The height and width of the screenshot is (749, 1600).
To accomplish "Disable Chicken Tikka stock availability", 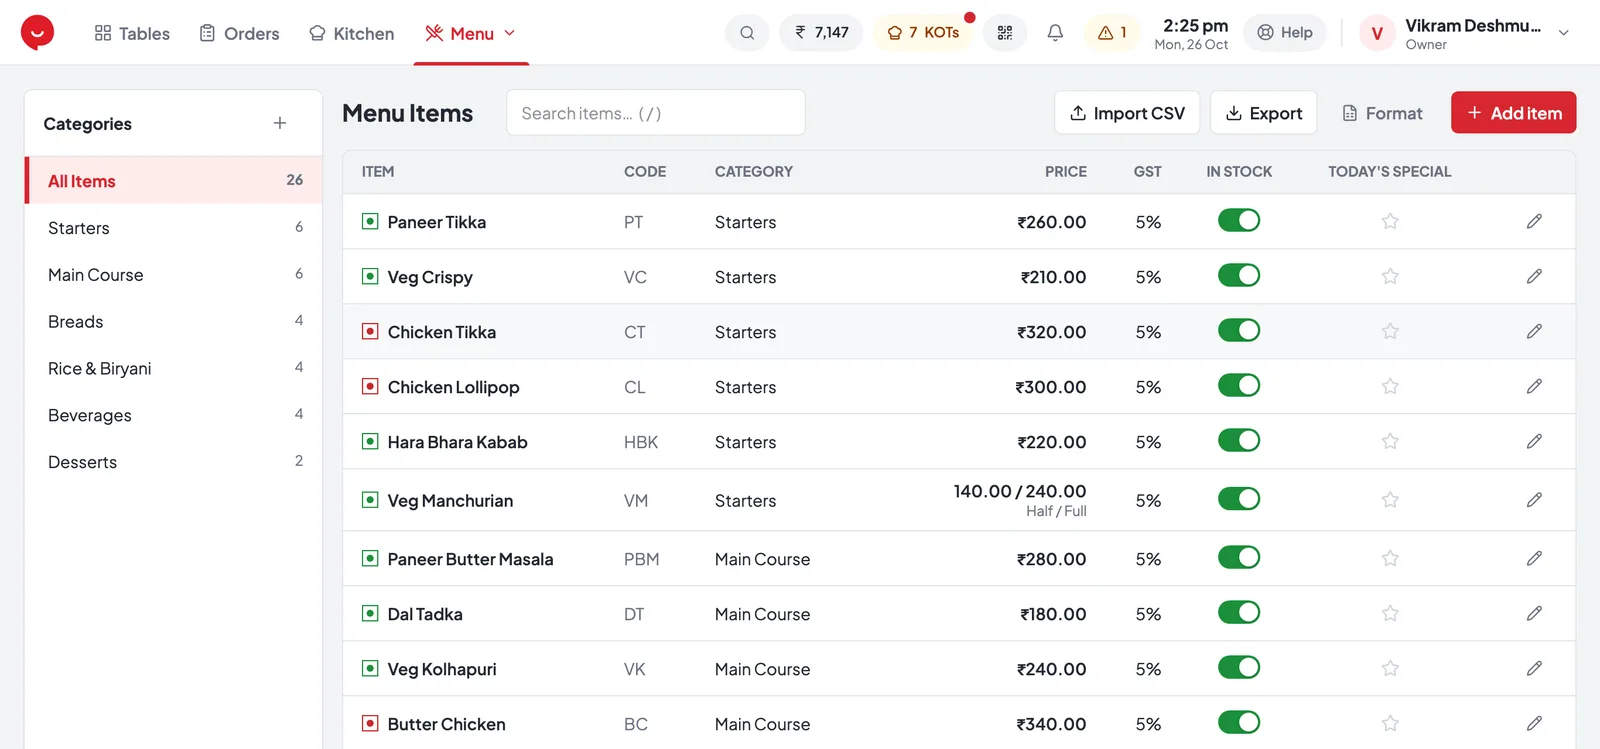I will 1239,330.
